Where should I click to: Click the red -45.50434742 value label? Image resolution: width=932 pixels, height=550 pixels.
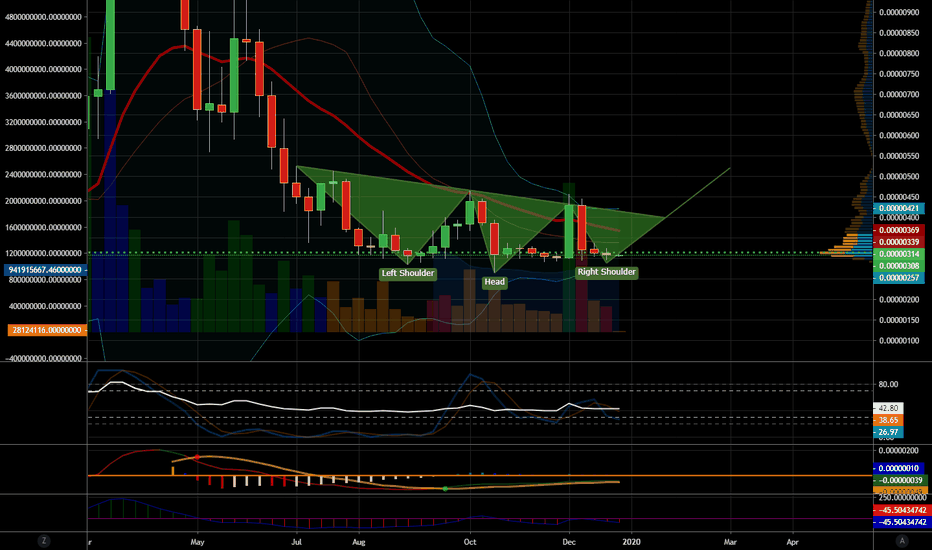pyautogui.click(x=902, y=510)
